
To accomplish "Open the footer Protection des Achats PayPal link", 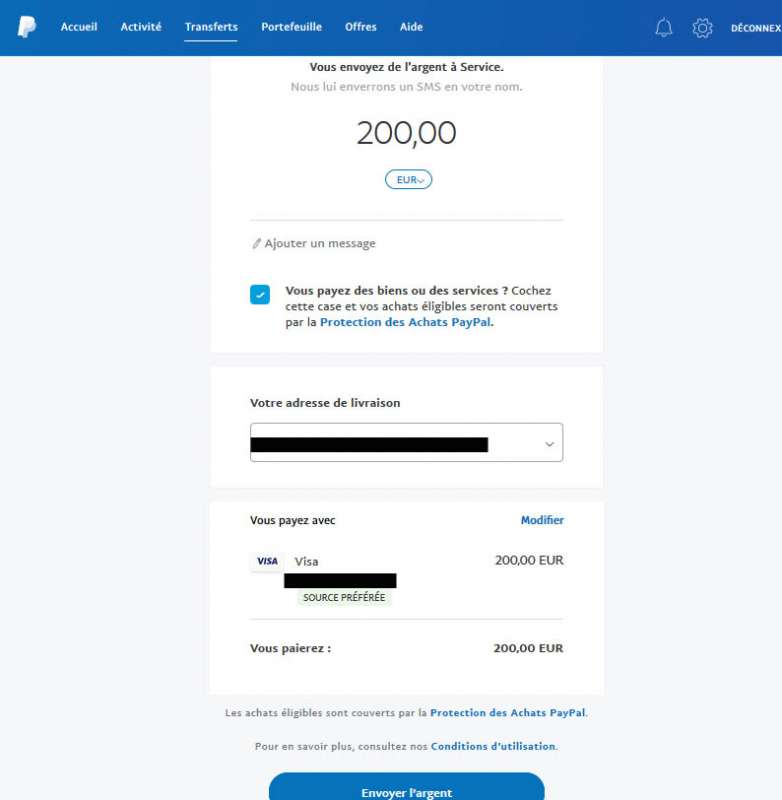I will point(508,713).
